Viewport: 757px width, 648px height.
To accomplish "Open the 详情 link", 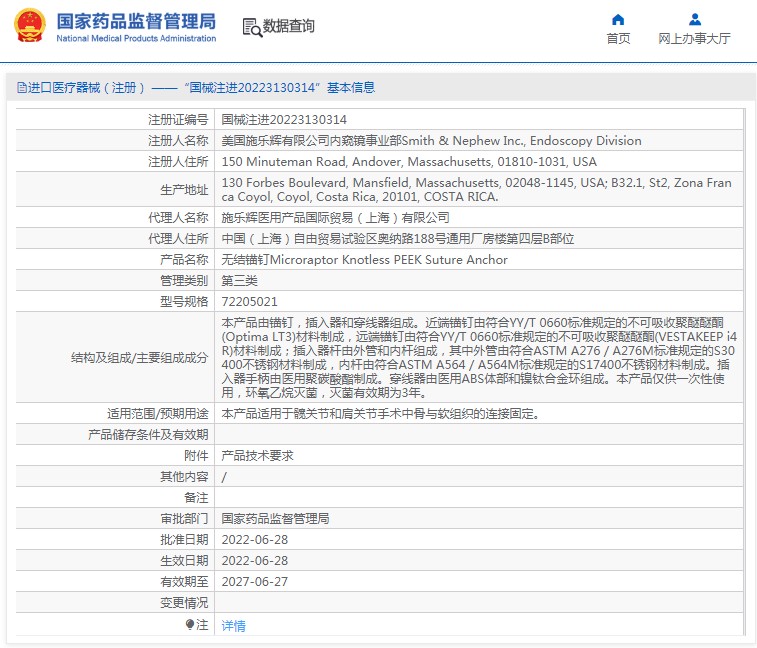I will pyautogui.click(x=234, y=625).
